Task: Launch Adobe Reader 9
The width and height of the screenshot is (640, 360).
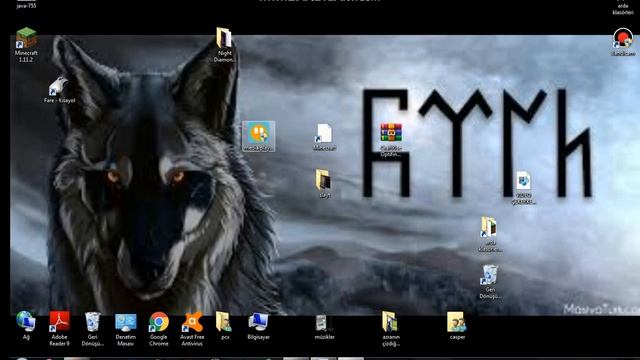Action: (x=60, y=329)
